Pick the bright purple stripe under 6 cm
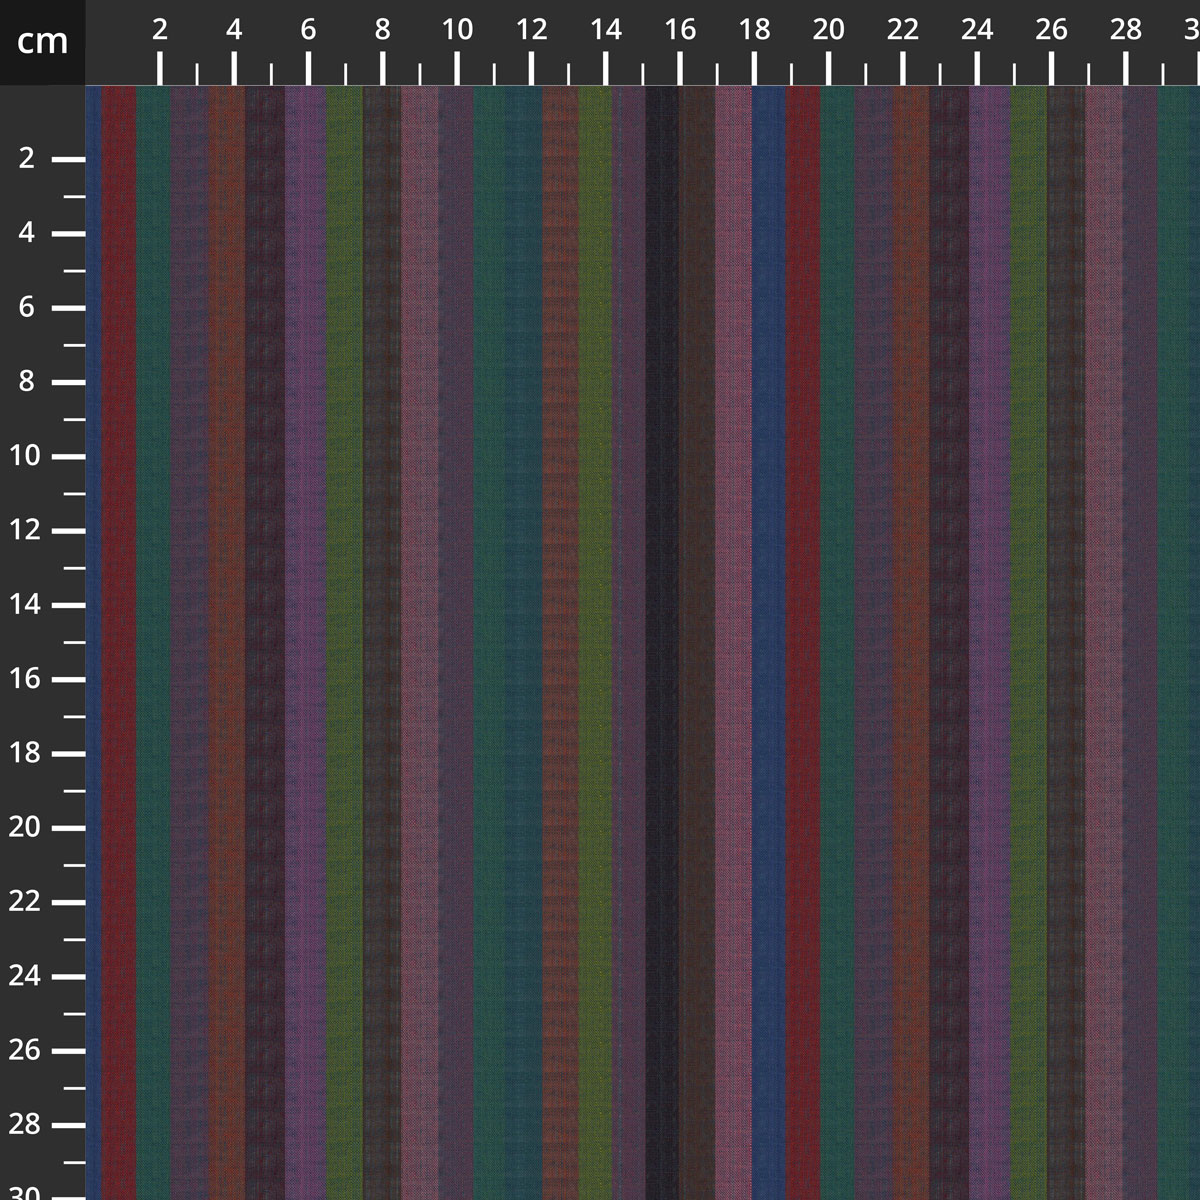 pos(304,600)
